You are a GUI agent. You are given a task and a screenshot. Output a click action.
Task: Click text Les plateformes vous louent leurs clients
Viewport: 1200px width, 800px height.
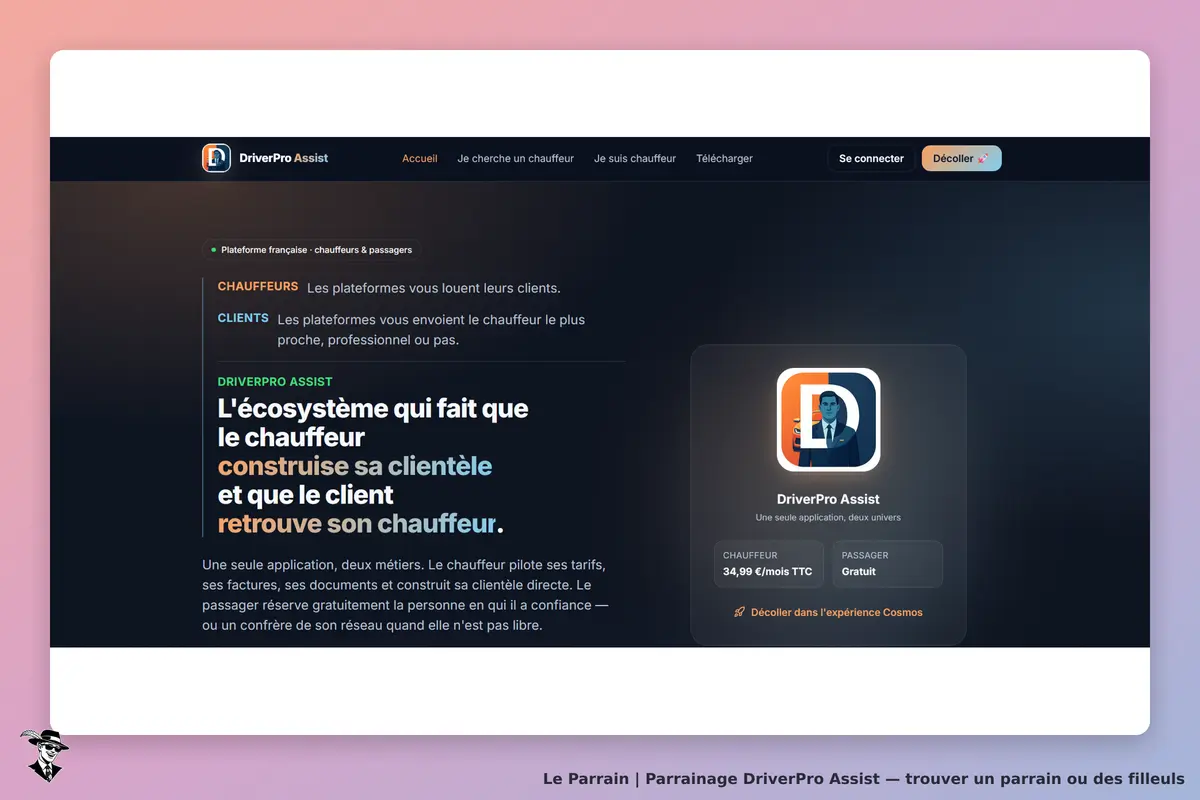point(434,288)
